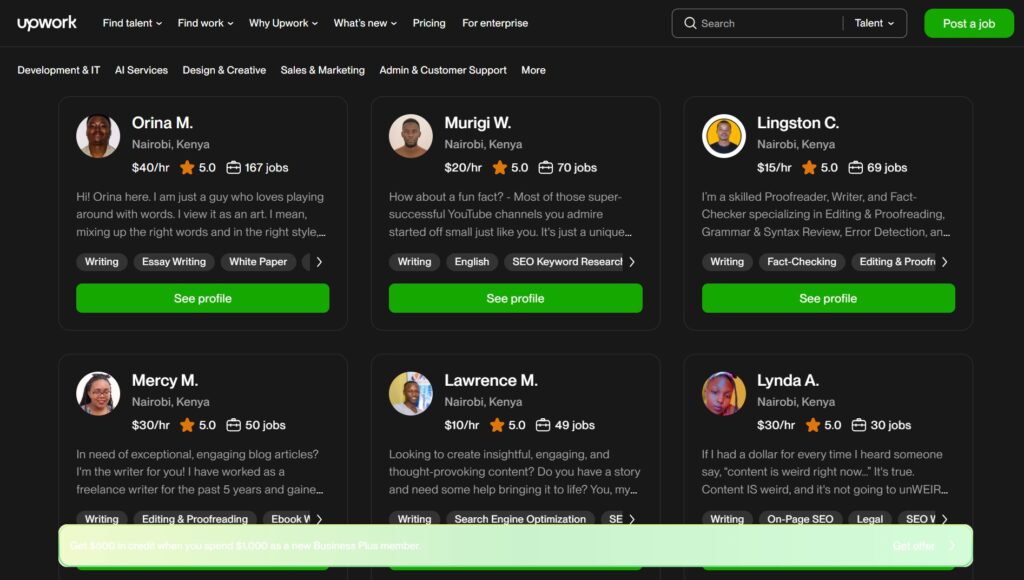This screenshot has height=580, width=1024.
Task: Click See profile for Murigi W.
Action: [x=515, y=298]
